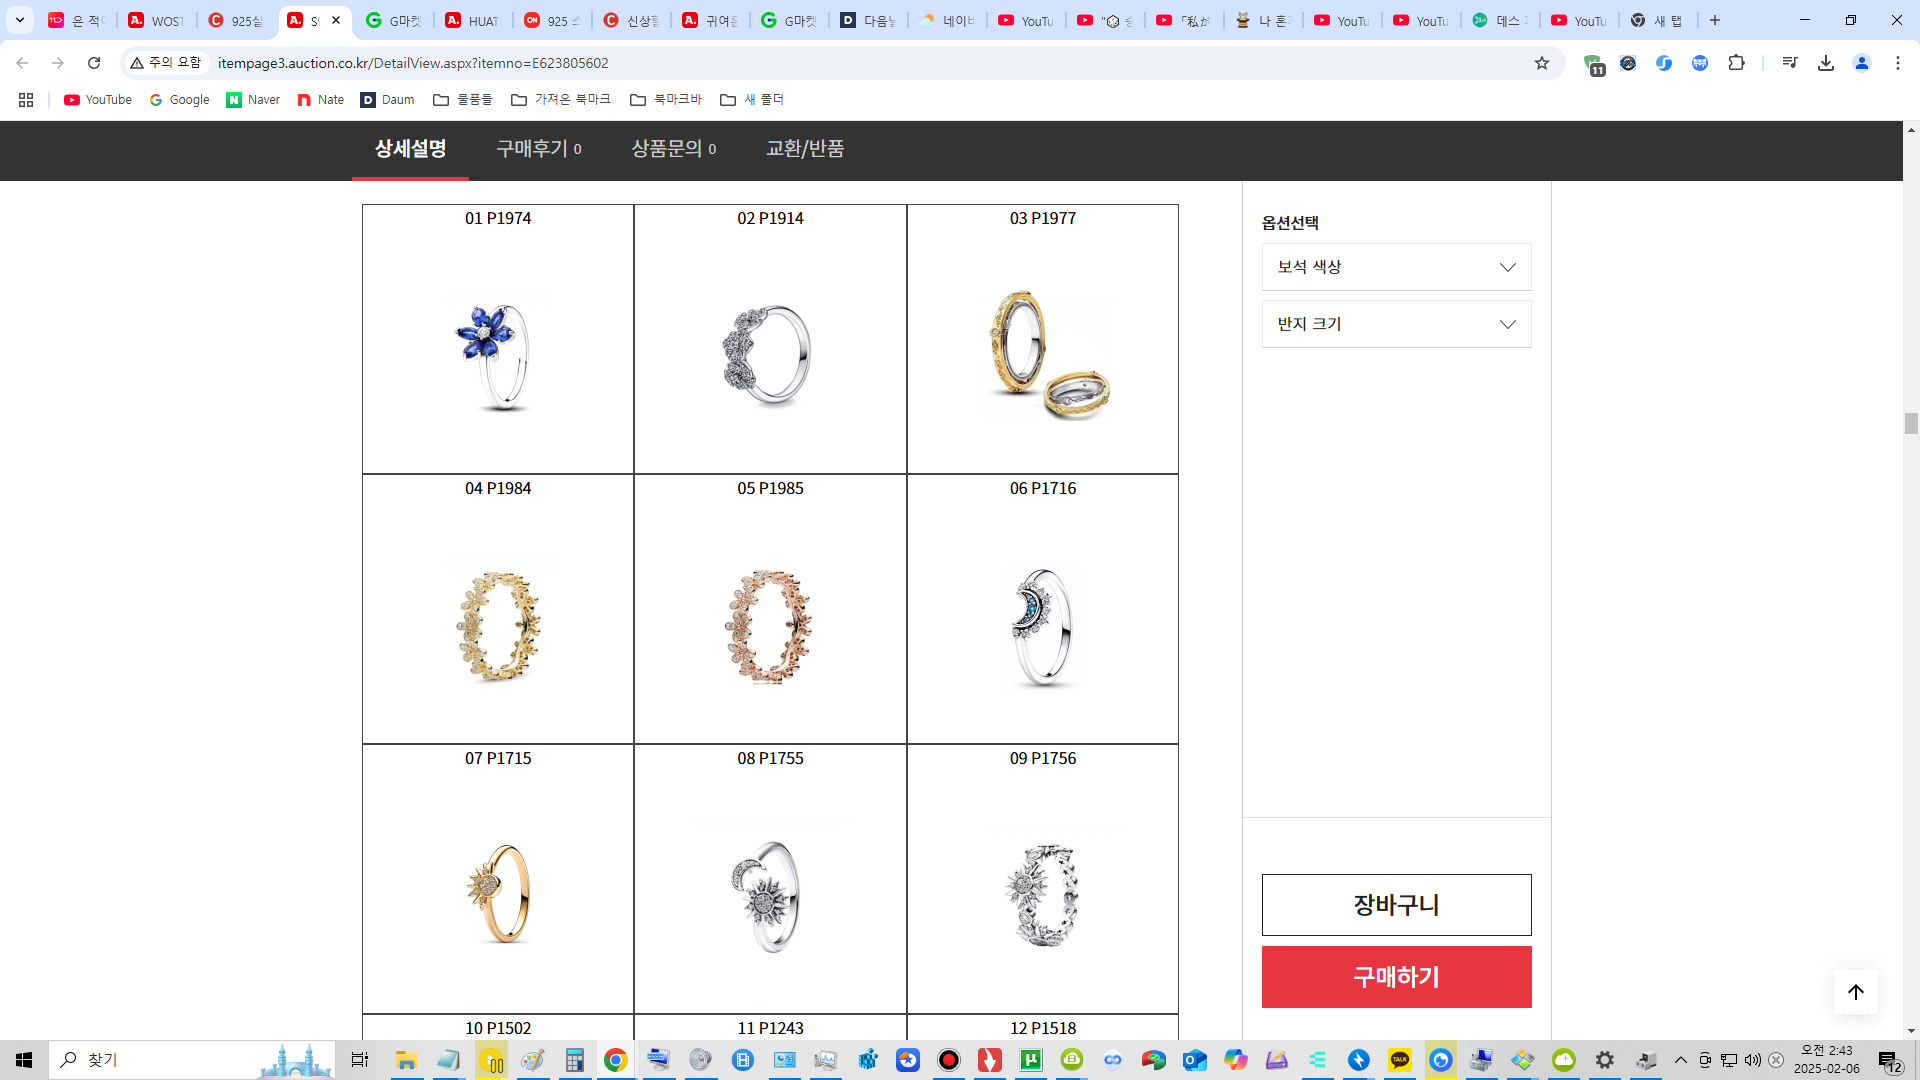Open the Chrome profile avatar
Screen dimensions: 1920x1080
pyautogui.click(x=1862, y=63)
